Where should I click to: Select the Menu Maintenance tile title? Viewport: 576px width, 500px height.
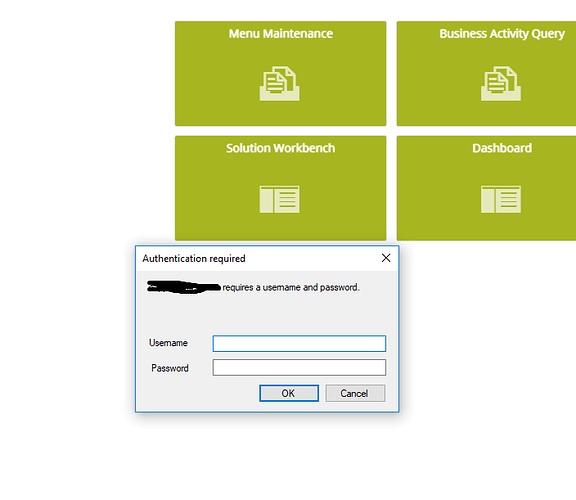(x=281, y=34)
